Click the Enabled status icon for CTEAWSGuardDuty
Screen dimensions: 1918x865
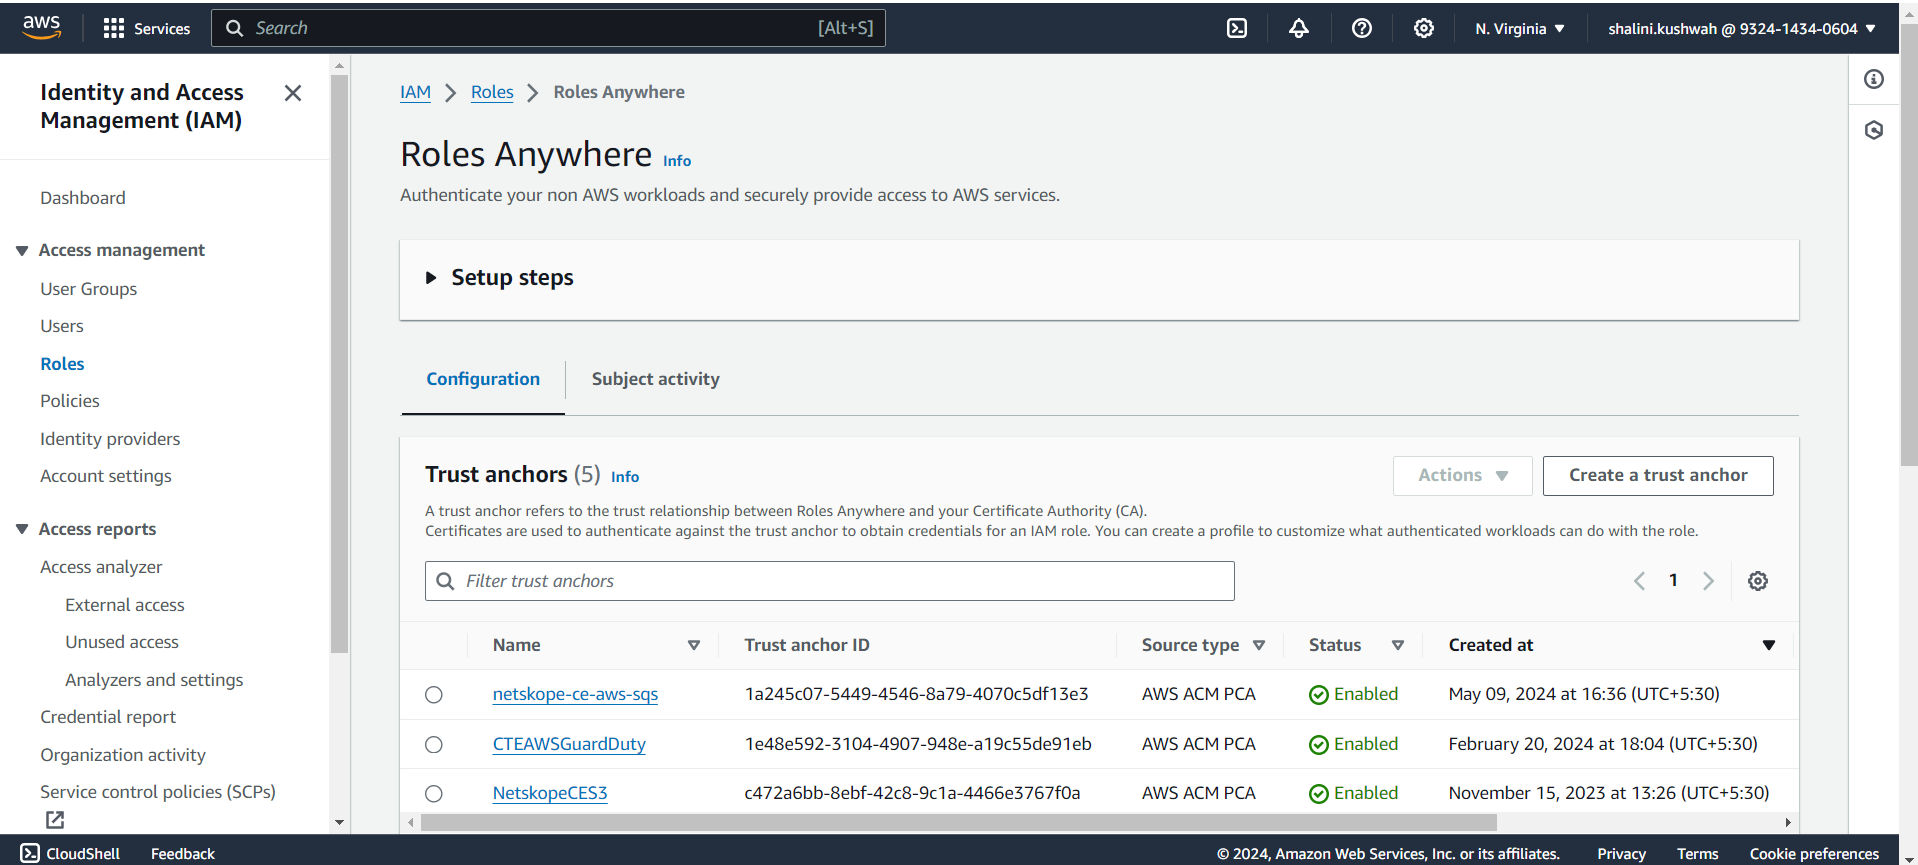[1318, 745]
